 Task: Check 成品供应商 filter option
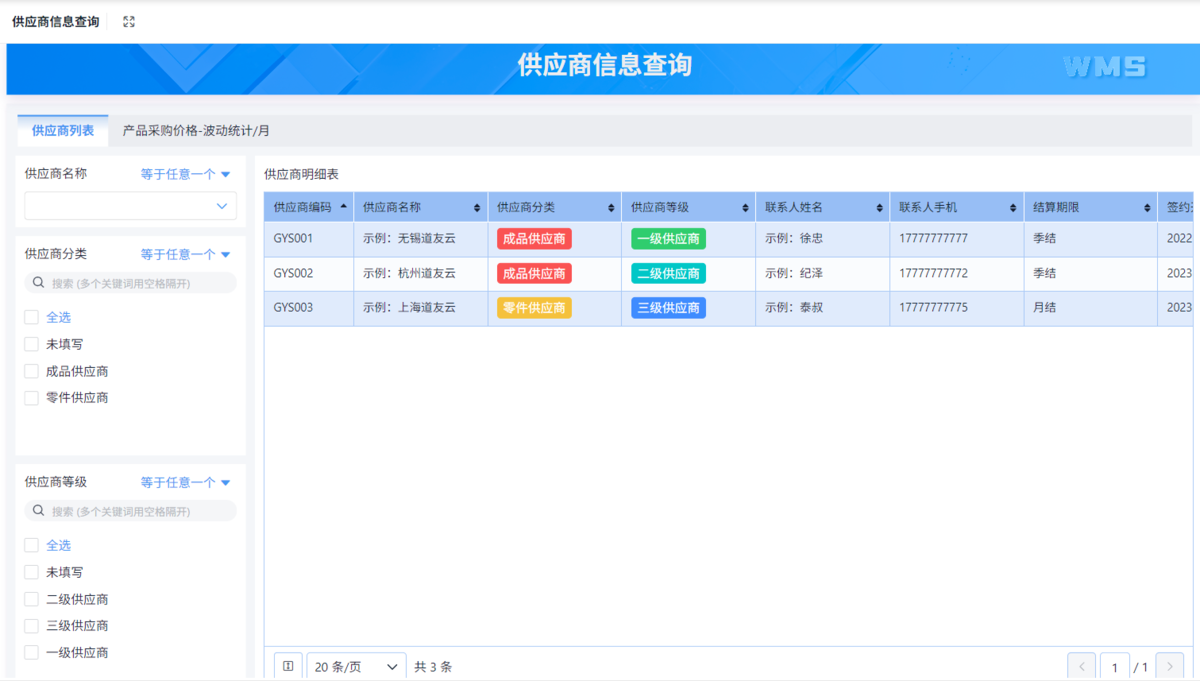(31, 371)
